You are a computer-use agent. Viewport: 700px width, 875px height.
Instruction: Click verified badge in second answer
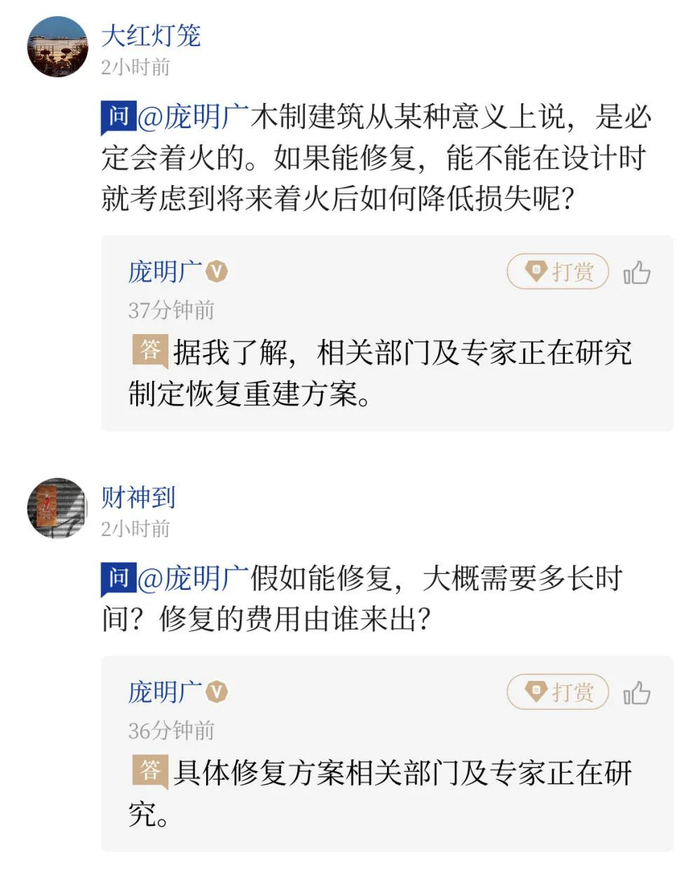(x=217, y=692)
